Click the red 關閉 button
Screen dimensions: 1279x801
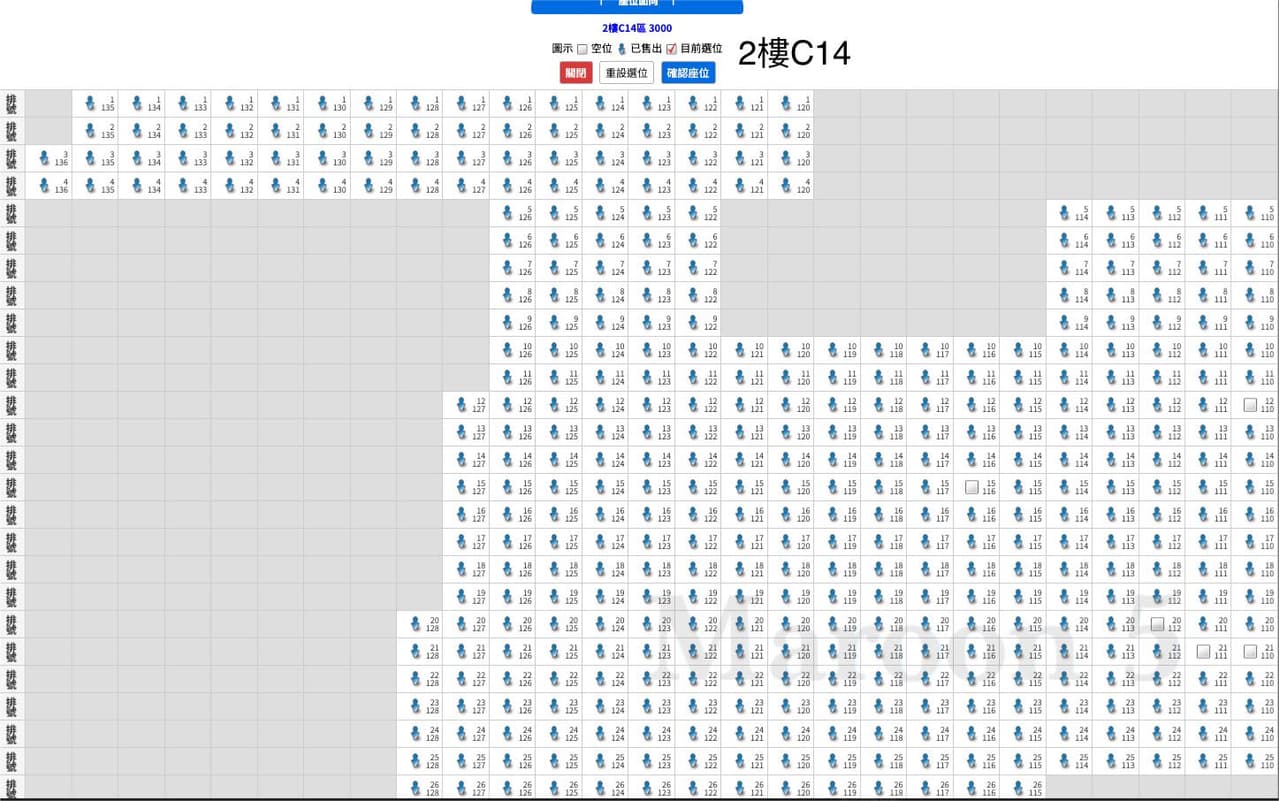(575, 73)
